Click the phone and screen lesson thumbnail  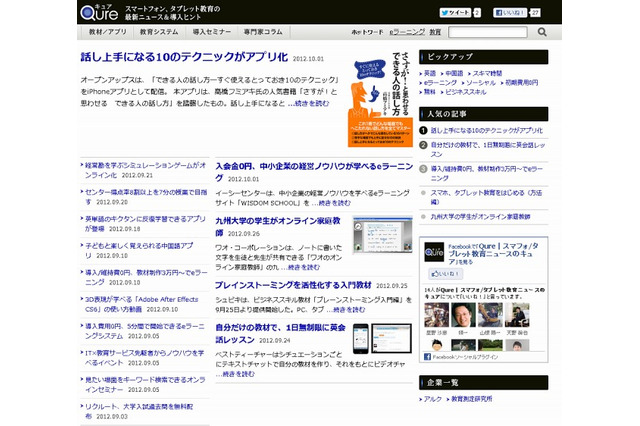[382, 338]
